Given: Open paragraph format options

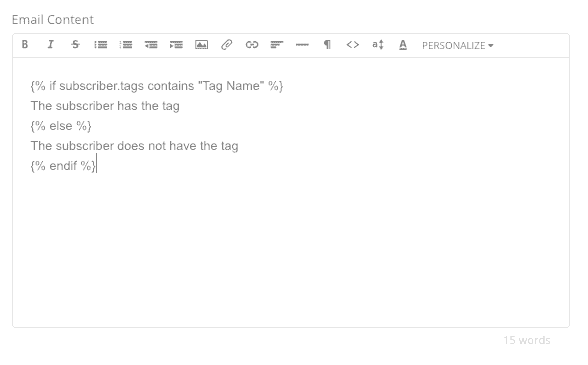Looking at the screenshot, I should point(327,45).
